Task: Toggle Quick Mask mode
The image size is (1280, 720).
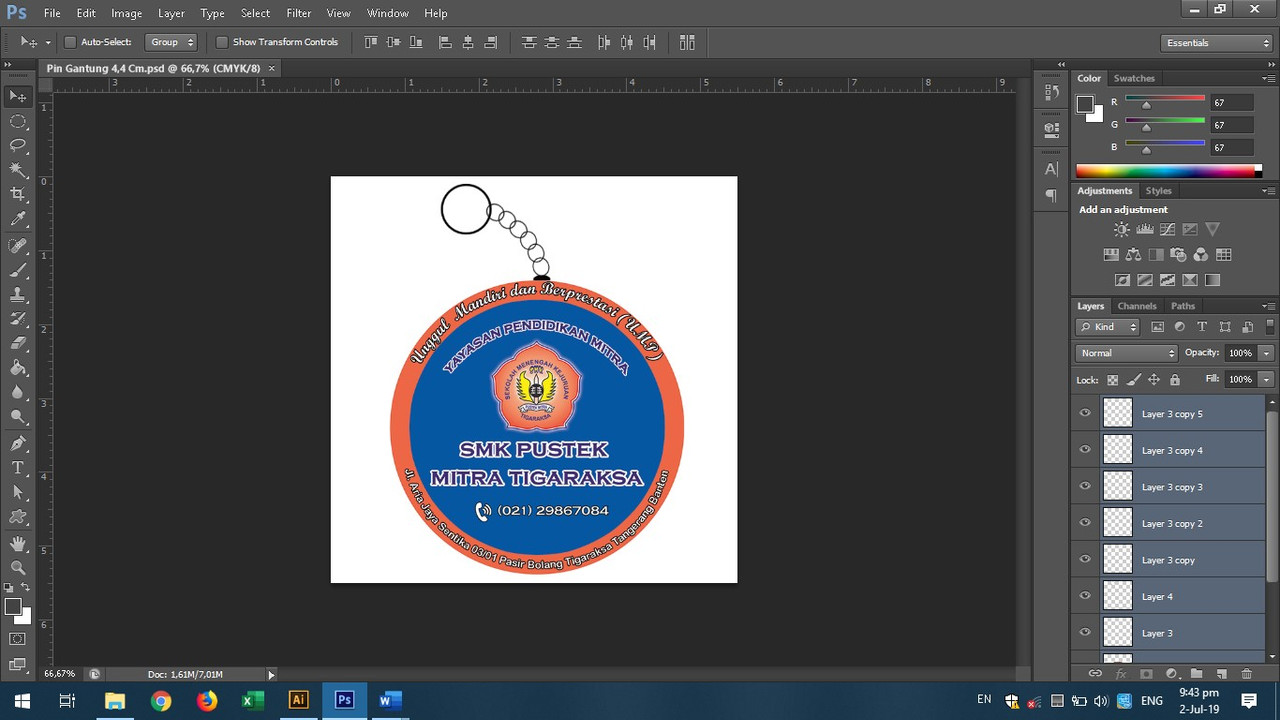Action: pos(18,639)
